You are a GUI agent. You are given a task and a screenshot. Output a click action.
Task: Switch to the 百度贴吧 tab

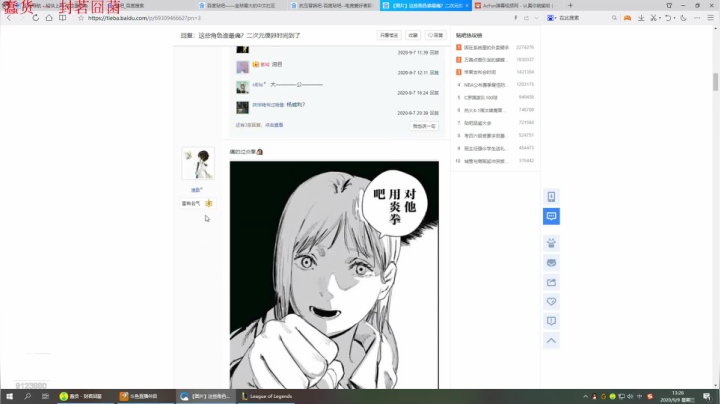tap(241, 6)
